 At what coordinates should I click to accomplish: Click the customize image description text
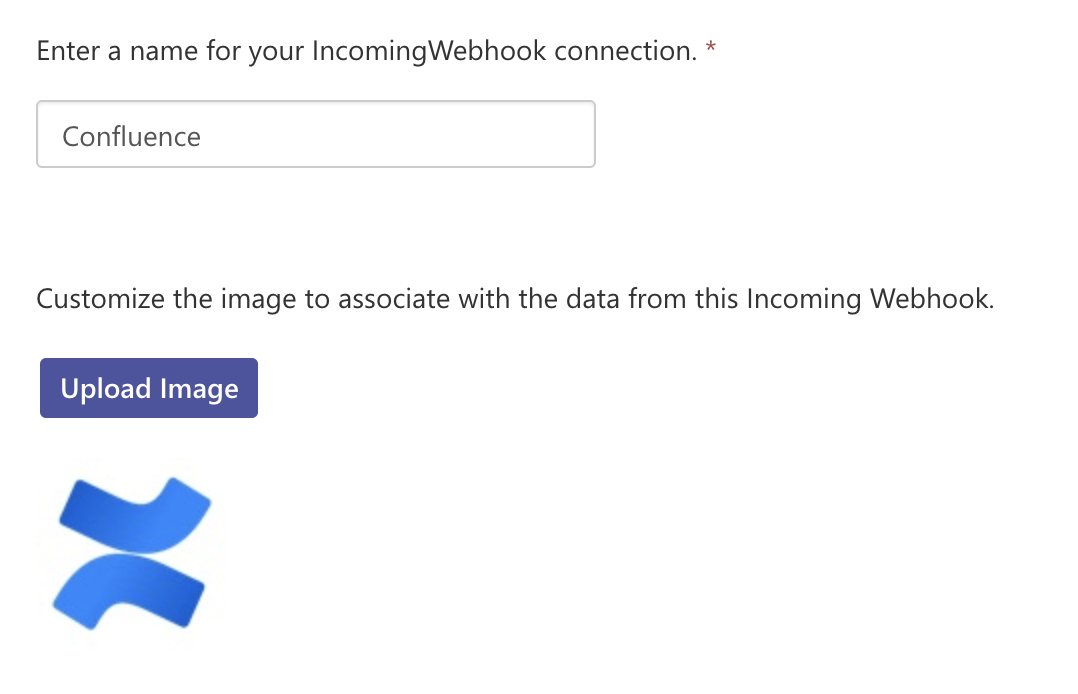[x=515, y=298]
